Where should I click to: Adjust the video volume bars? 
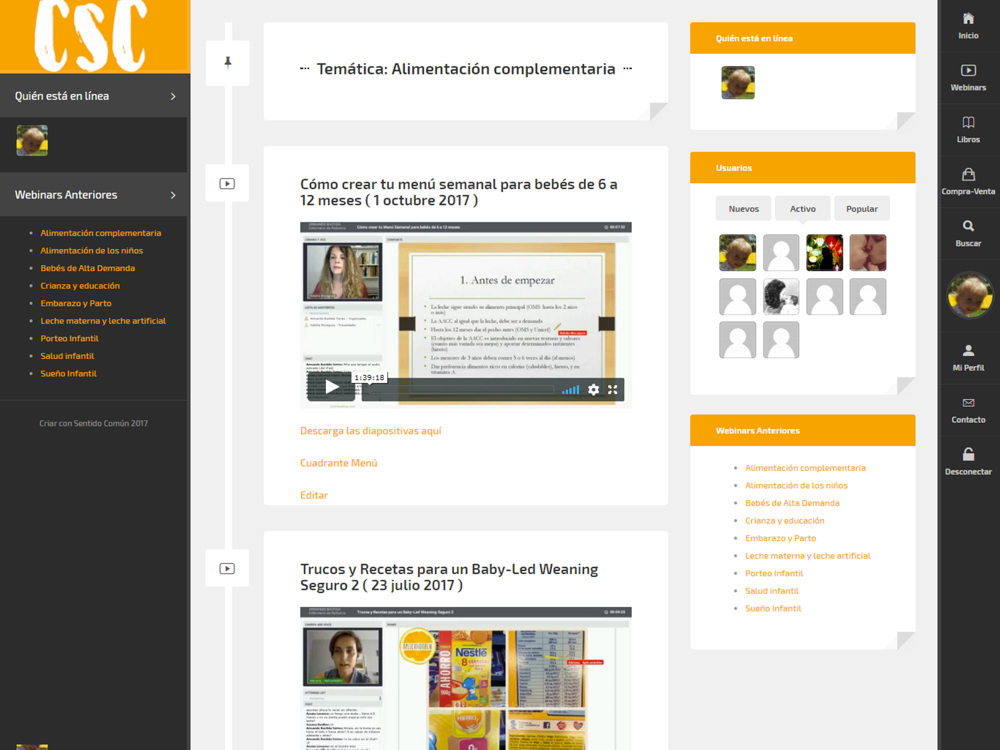tap(571, 390)
